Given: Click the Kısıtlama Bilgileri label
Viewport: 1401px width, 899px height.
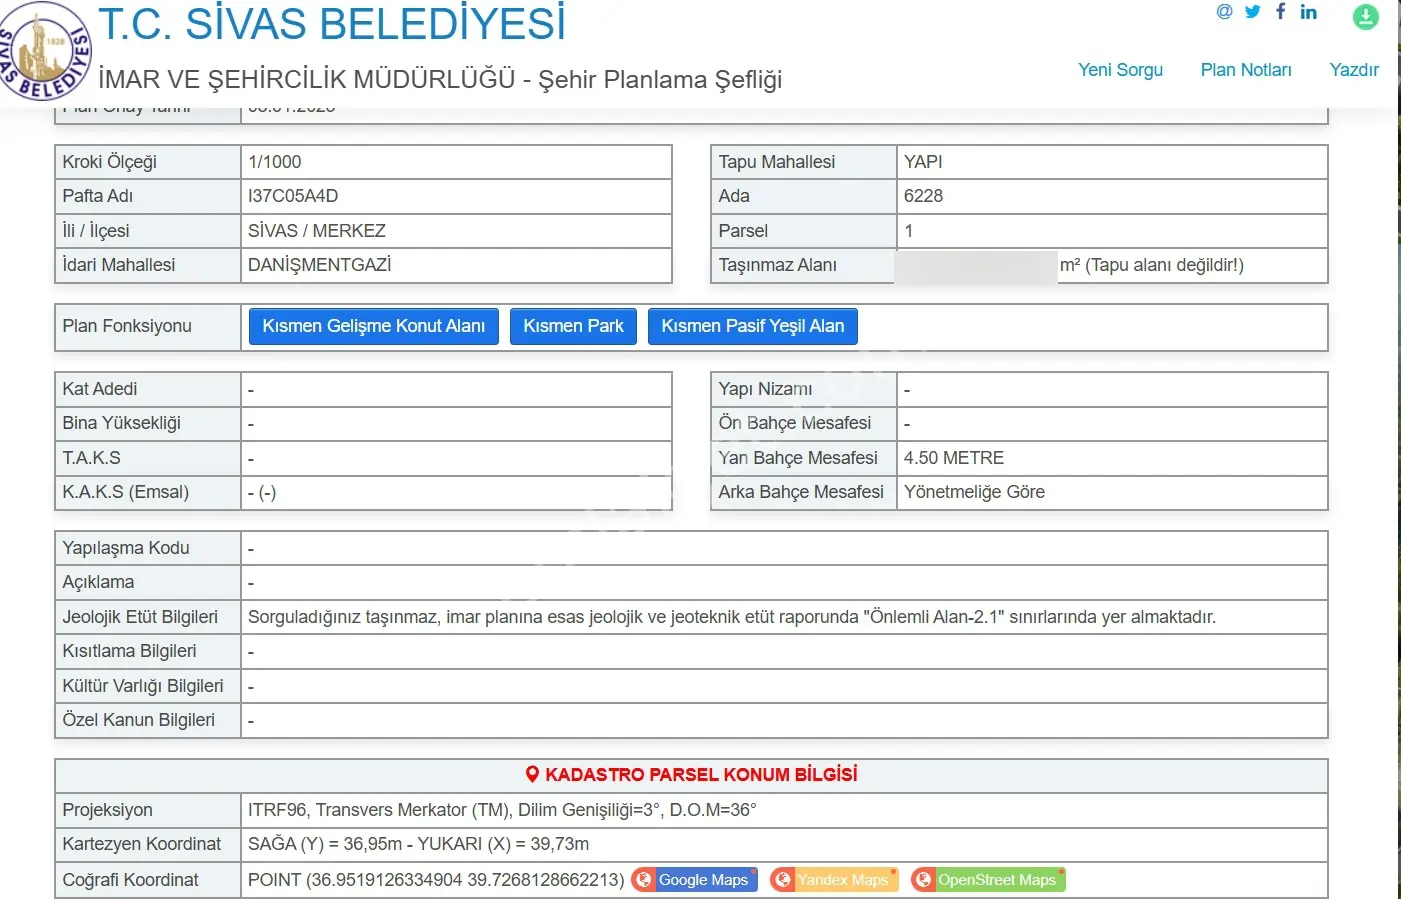Looking at the screenshot, I should tap(129, 651).
